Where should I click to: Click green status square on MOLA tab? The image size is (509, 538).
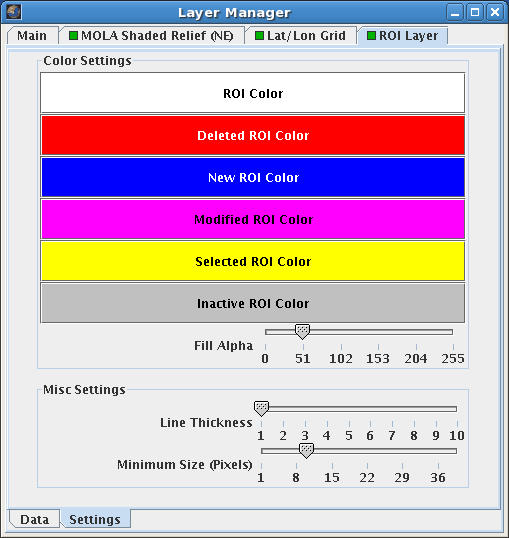[73, 35]
